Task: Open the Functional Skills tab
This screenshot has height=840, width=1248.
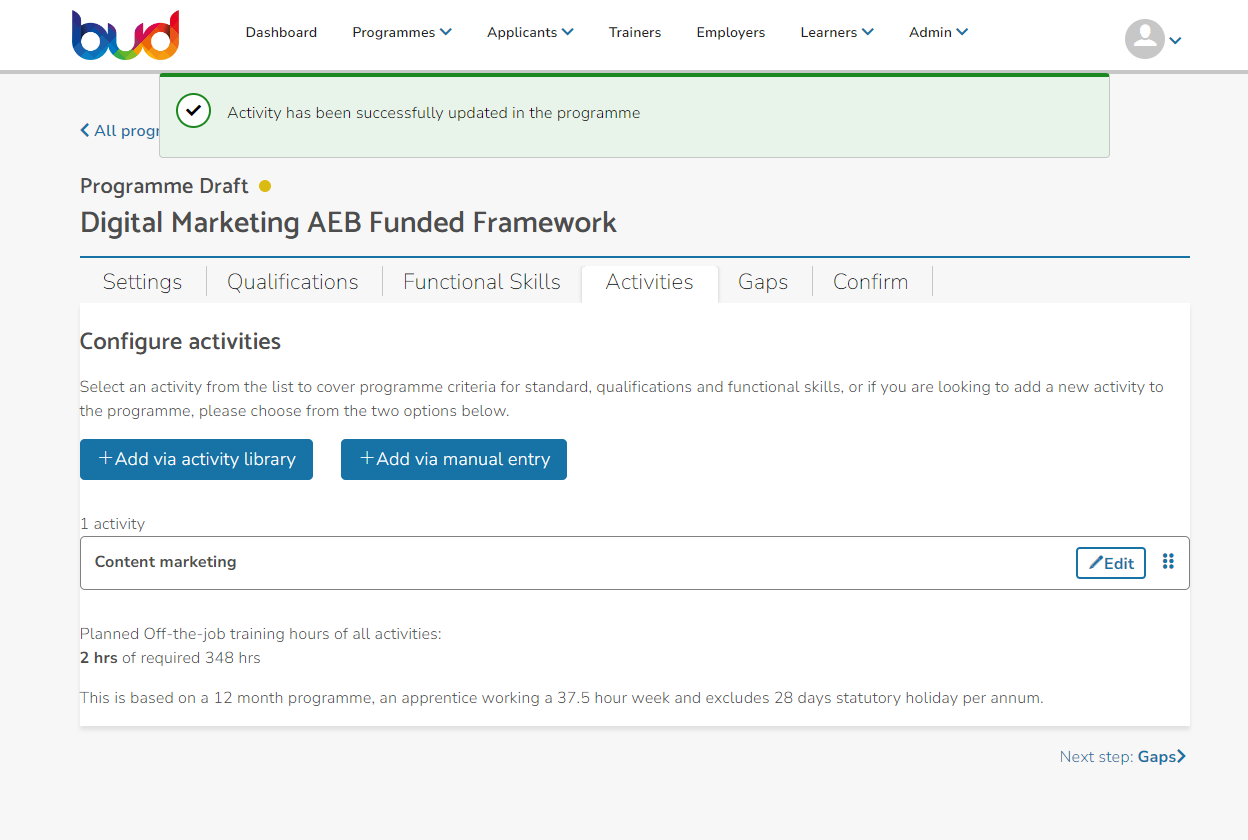Action: 481,282
